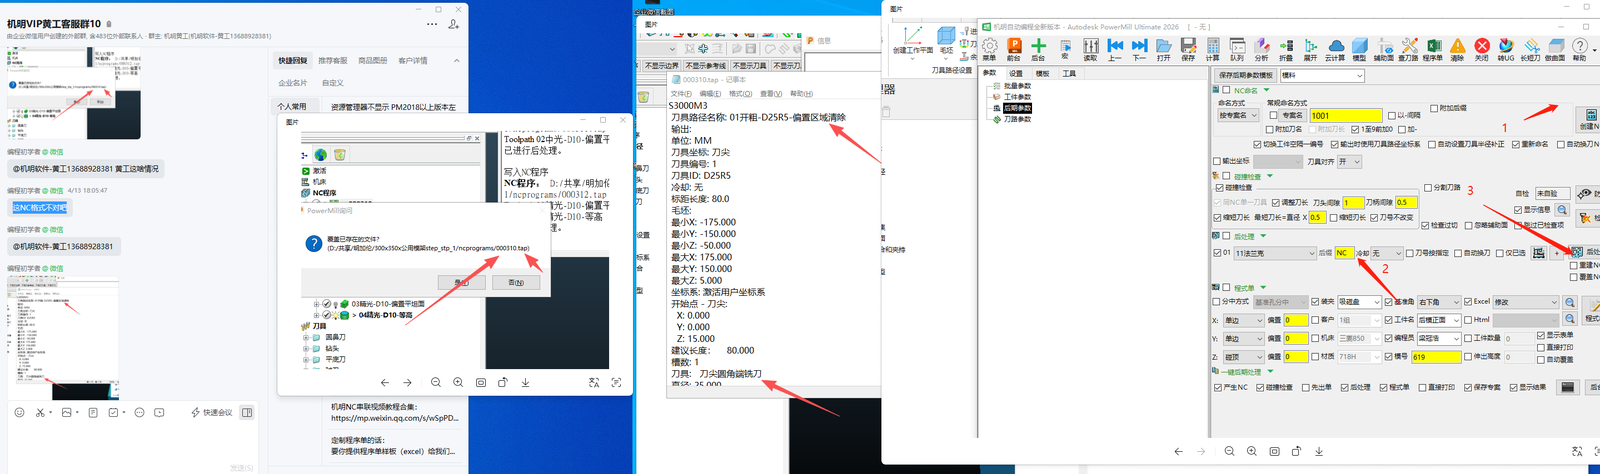This screenshot has height=474, width=1600.
Task: Open the 右下角 reference corner dropdown
Action: (1439, 302)
